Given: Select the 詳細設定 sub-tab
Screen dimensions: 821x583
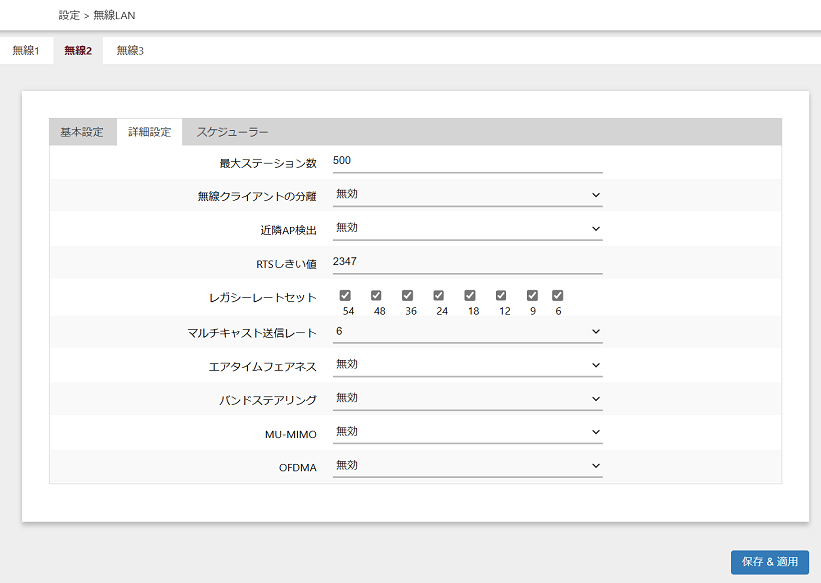Looking at the screenshot, I should coord(150,132).
